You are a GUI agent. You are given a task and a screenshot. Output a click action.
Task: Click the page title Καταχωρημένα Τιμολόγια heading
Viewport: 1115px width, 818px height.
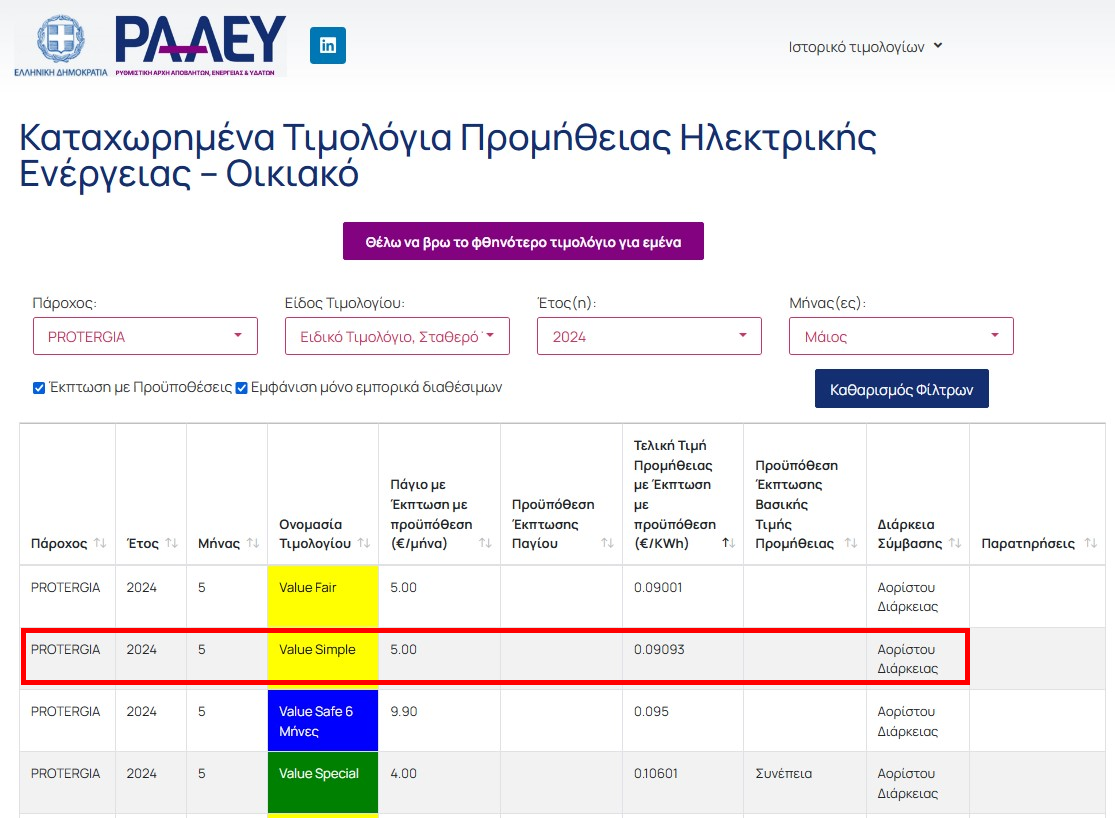448,156
